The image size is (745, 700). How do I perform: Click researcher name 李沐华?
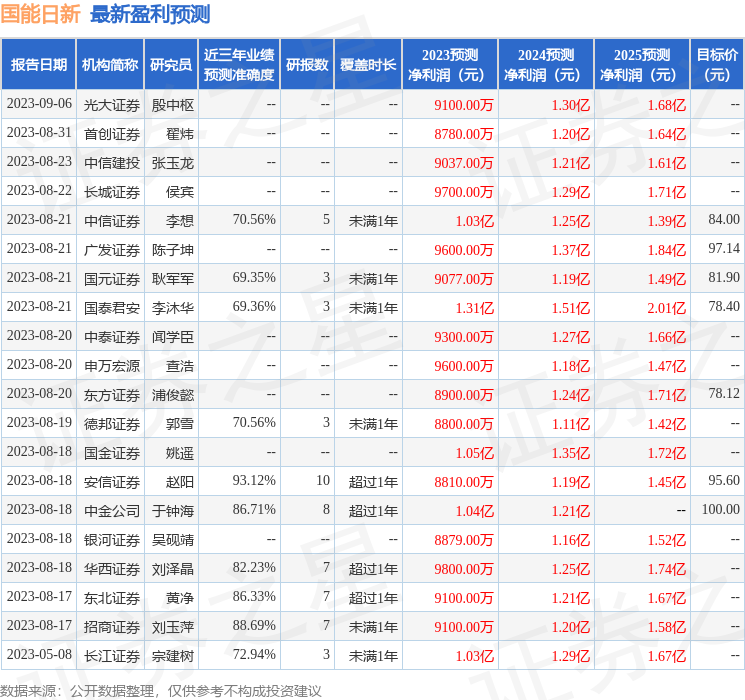(173, 308)
